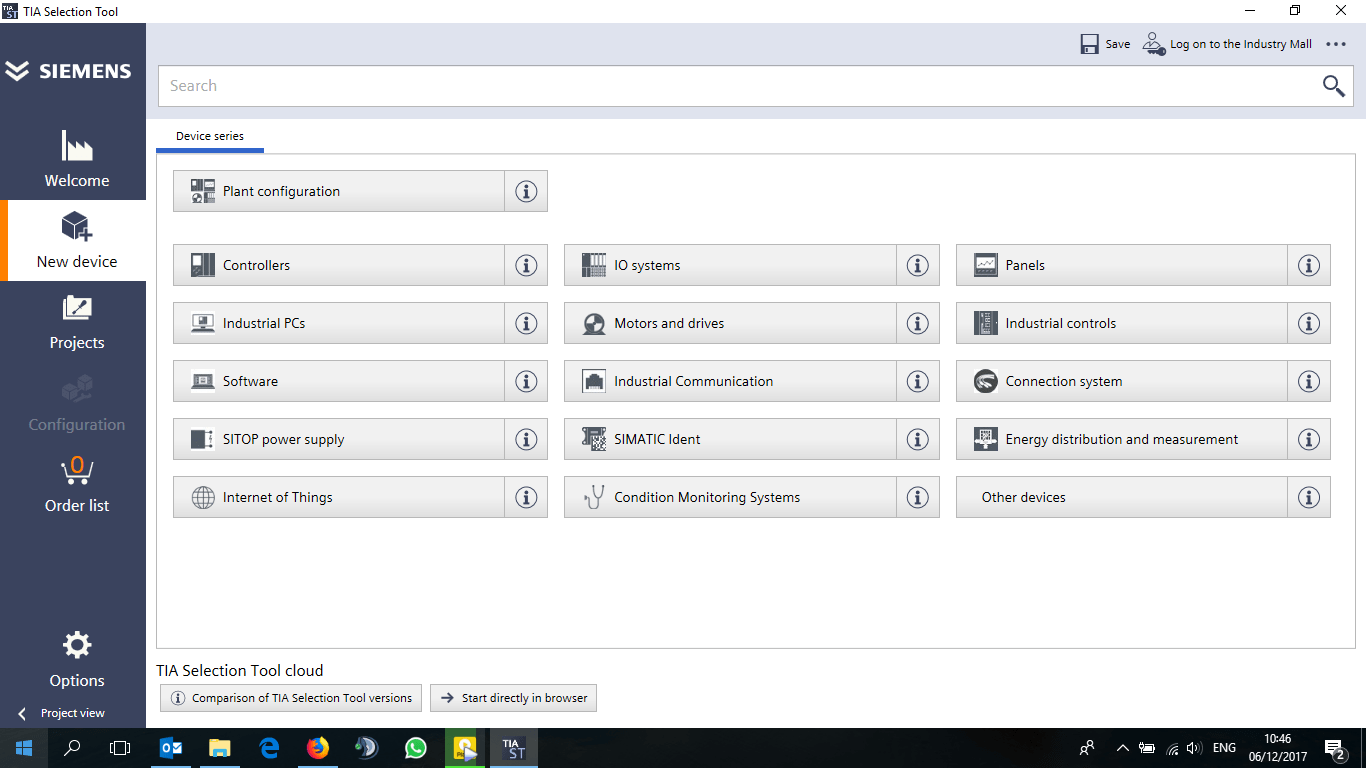Open the three-dots more menu
This screenshot has width=1366, height=768.
[x=1336, y=44]
